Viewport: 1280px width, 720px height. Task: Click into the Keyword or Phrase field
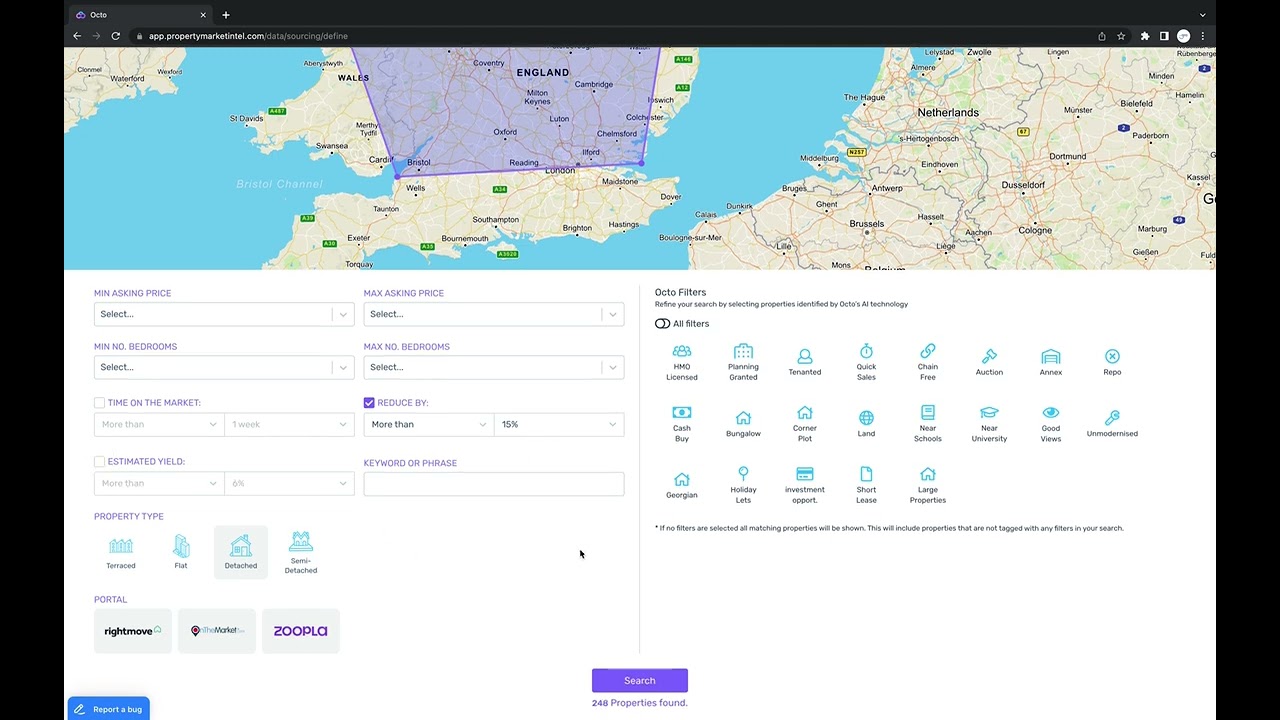[494, 484]
